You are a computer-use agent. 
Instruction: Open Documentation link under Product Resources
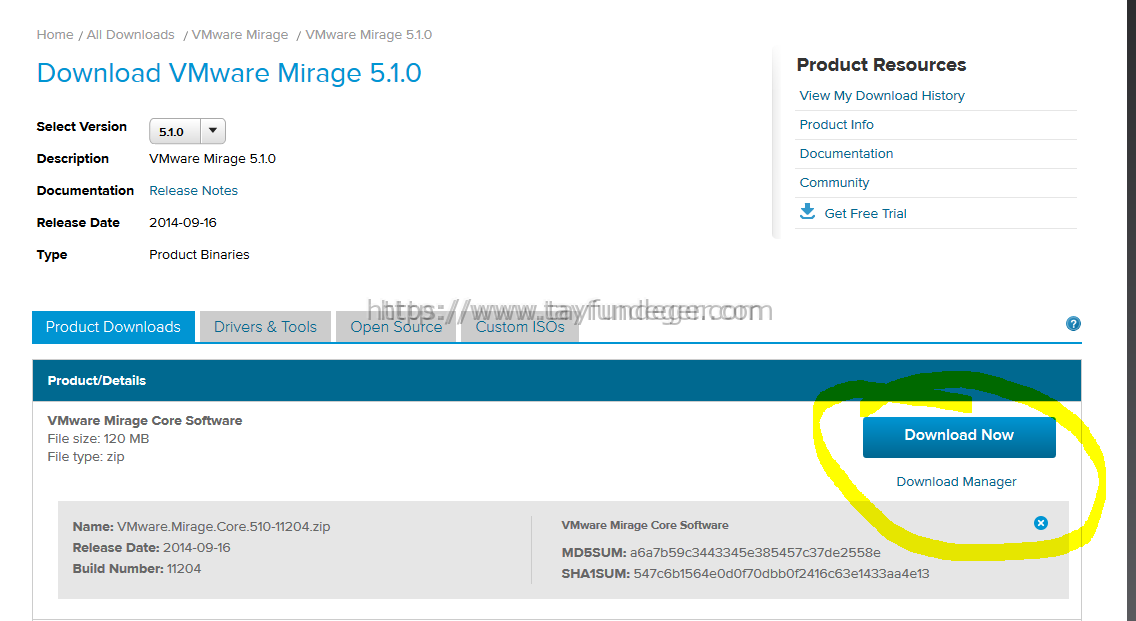pyautogui.click(x=846, y=154)
